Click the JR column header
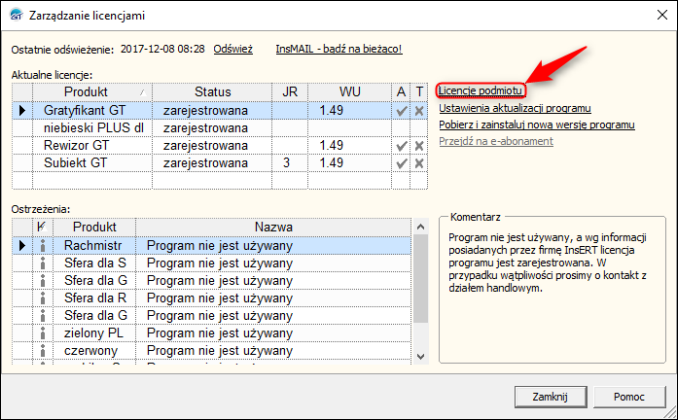Screen dimensions: 678x420 (290, 92)
